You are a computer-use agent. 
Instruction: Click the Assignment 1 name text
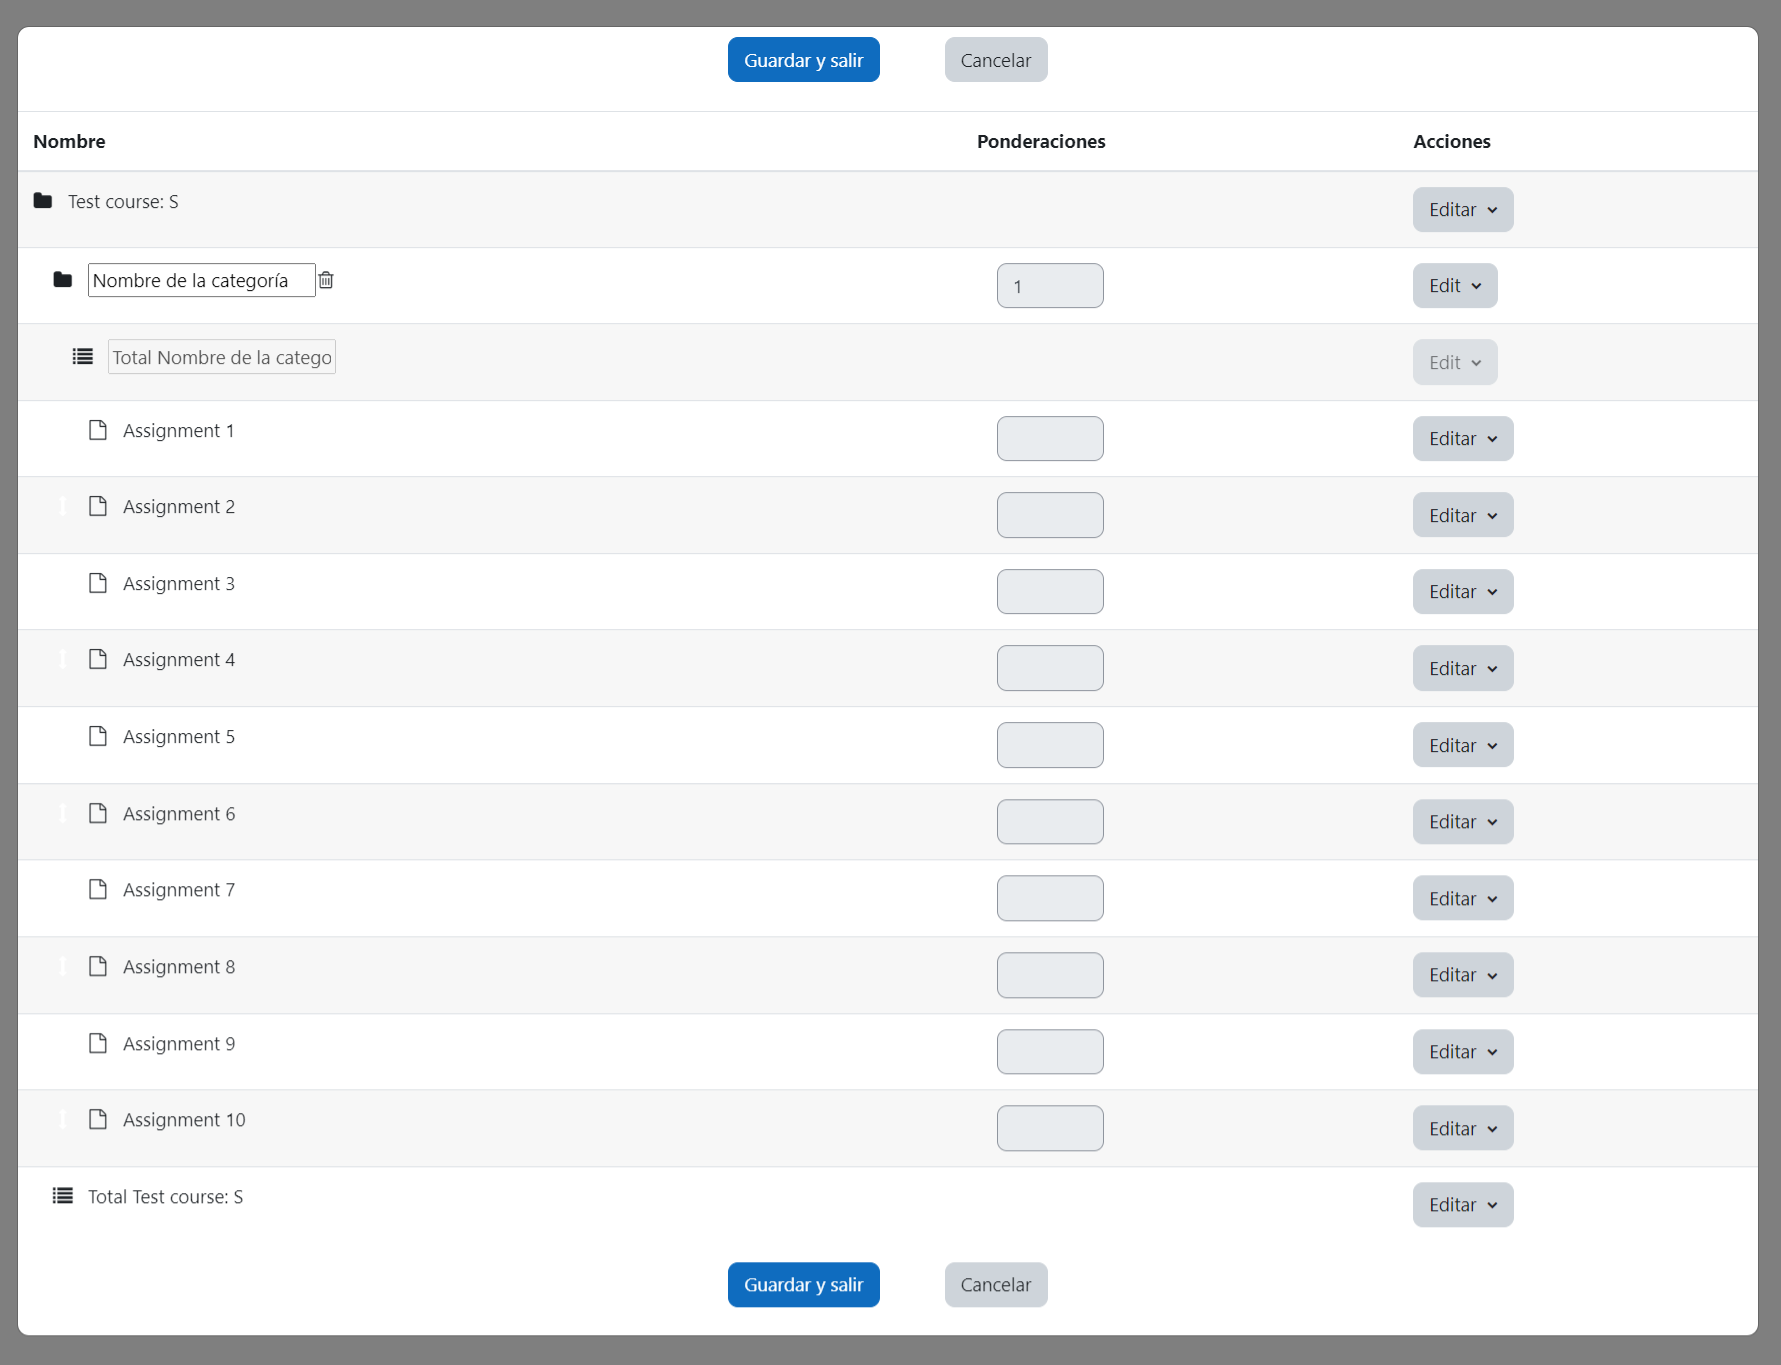tap(179, 431)
